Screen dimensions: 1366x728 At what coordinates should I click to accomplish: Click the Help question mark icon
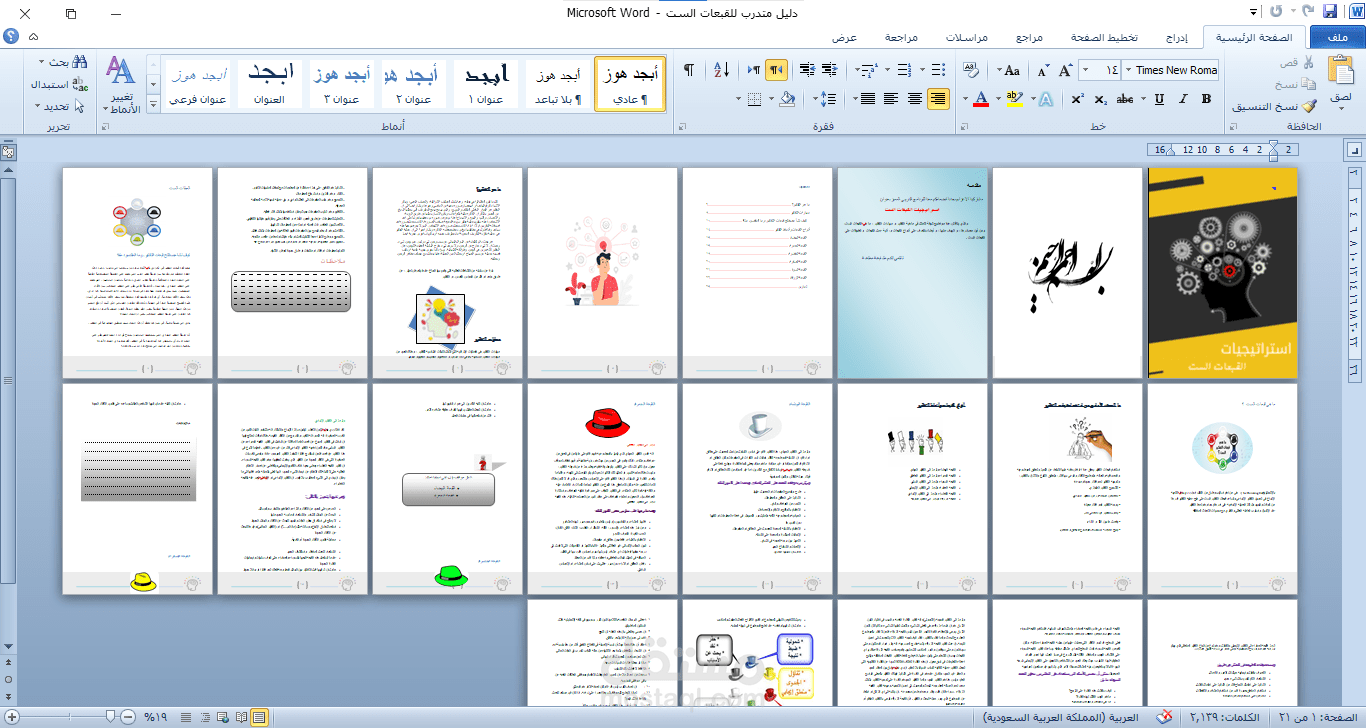pos(11,36)
